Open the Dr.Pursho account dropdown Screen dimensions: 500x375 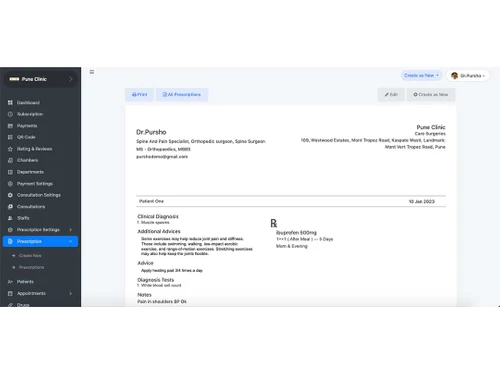pyautogui.click(x=468, y=76)
